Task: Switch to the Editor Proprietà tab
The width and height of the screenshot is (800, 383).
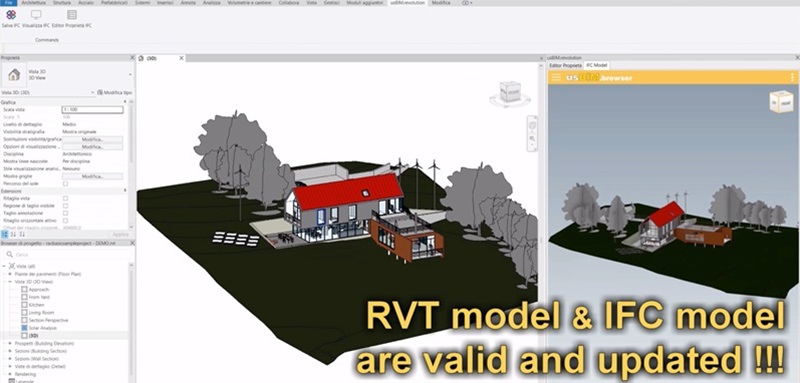Action: 565,65
